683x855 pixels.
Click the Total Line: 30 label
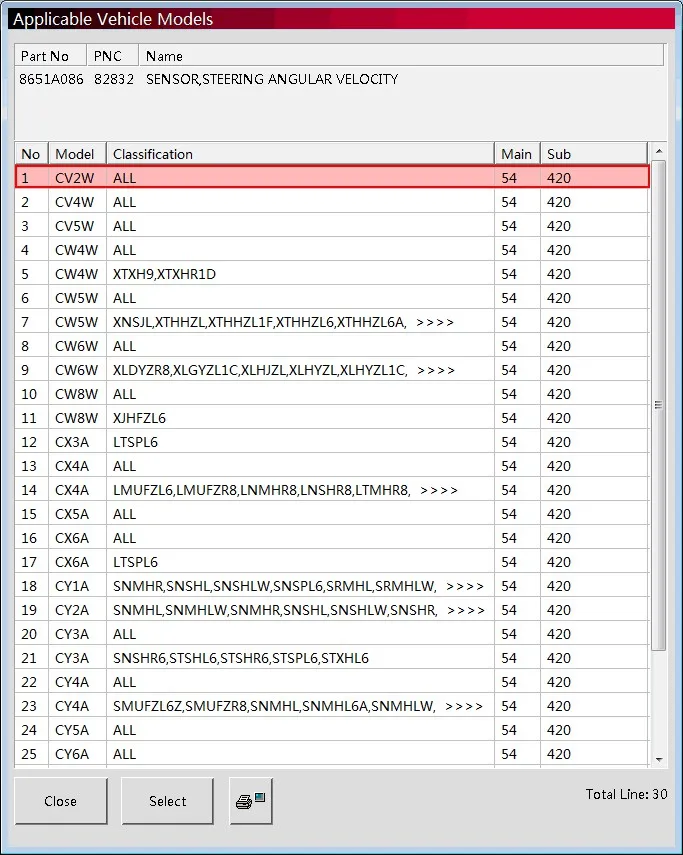click(x=626, y=794)
